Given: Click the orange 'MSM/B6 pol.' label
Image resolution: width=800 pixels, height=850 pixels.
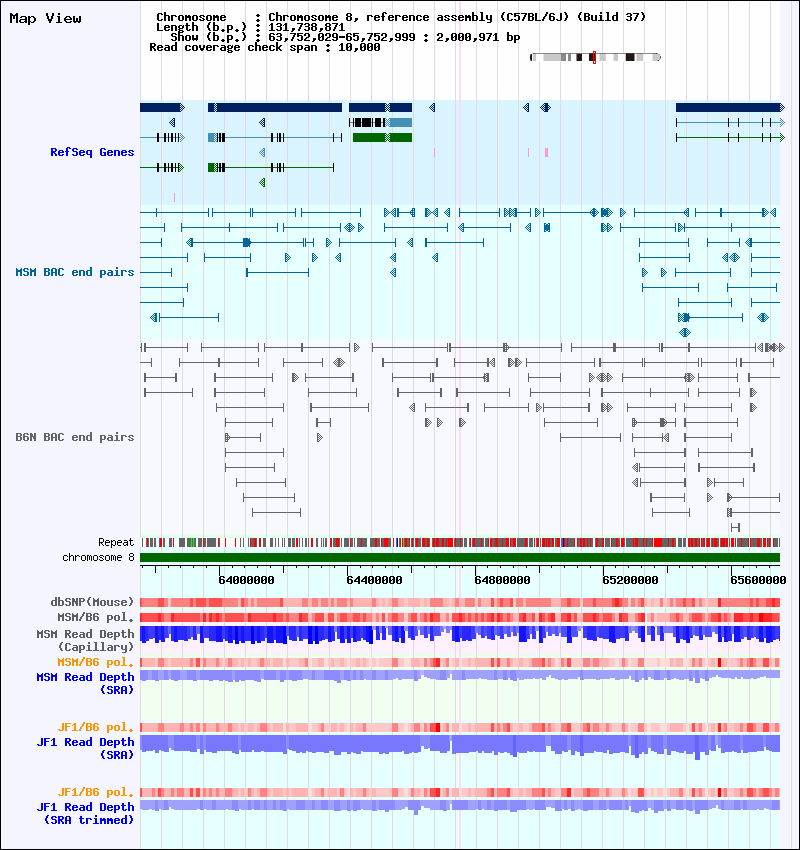Looking at the screenshot, I should (x=95, y=662).
